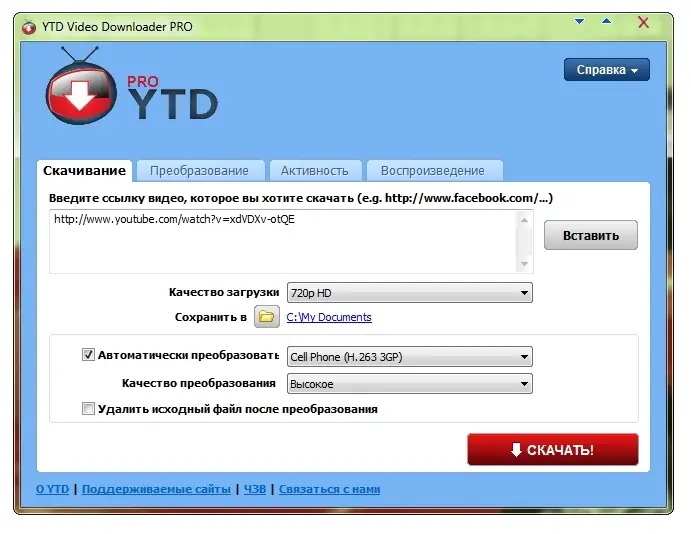Click the Качество загрузки label
The image size is (691, 534).
click(x=224, y=293)
